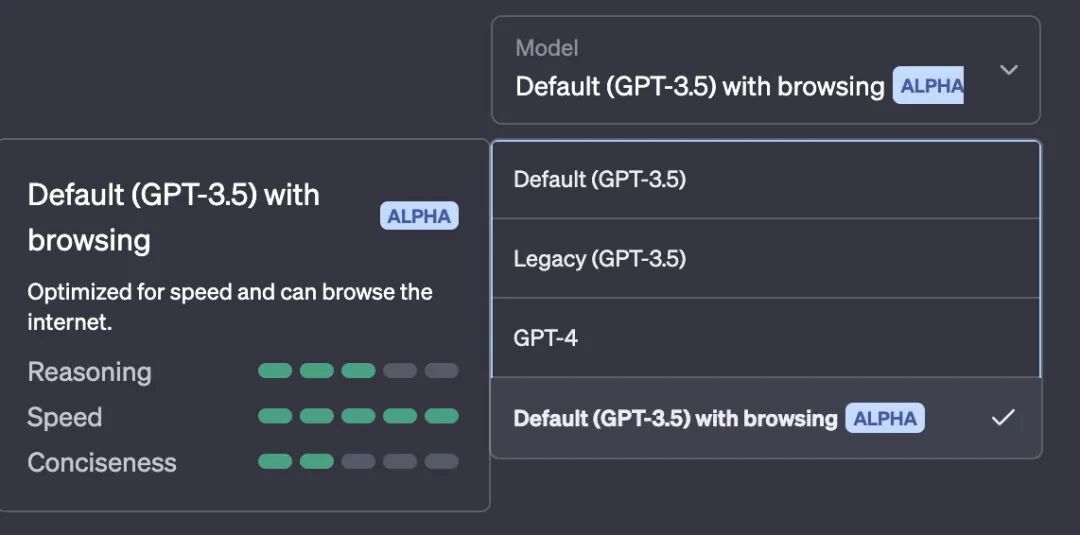Click the "Default (GPT-3.5) with browsing" card title

[x=174, y=218]
